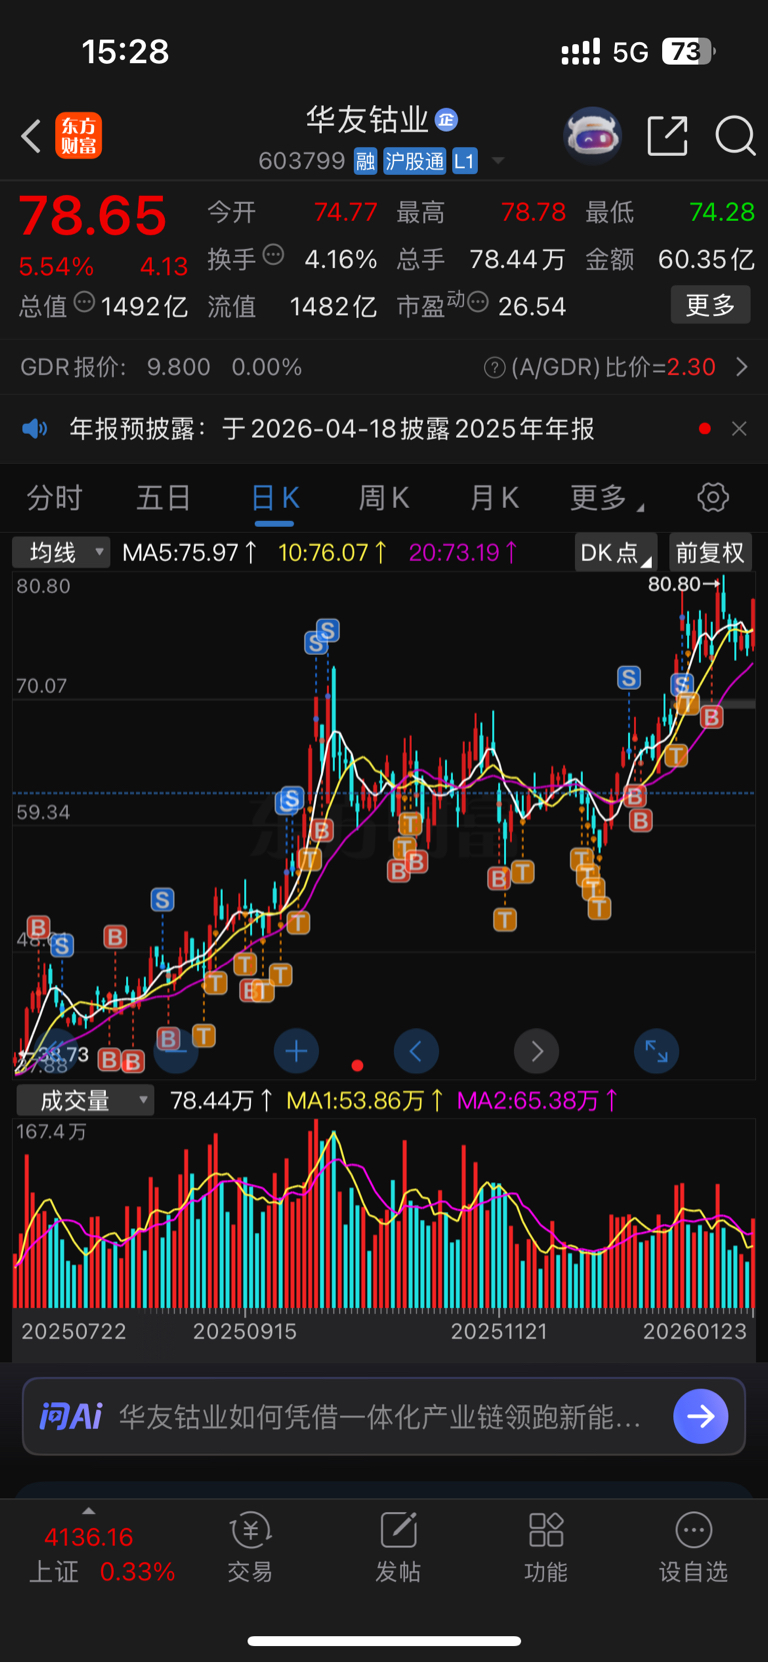This screenshot has height=1663, width=768.
Task: Open the 东方财富 logo icon
Action: pyautogui.click(x=78, y=135)
